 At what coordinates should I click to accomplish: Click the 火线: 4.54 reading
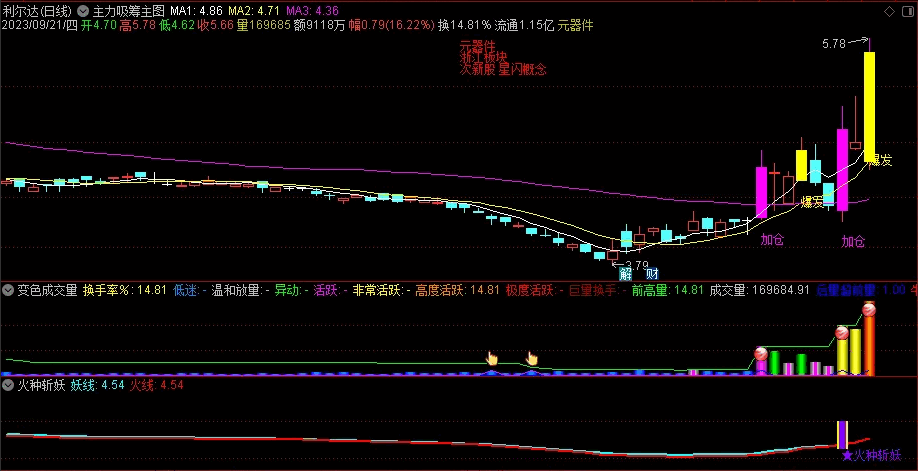[156, 385]
